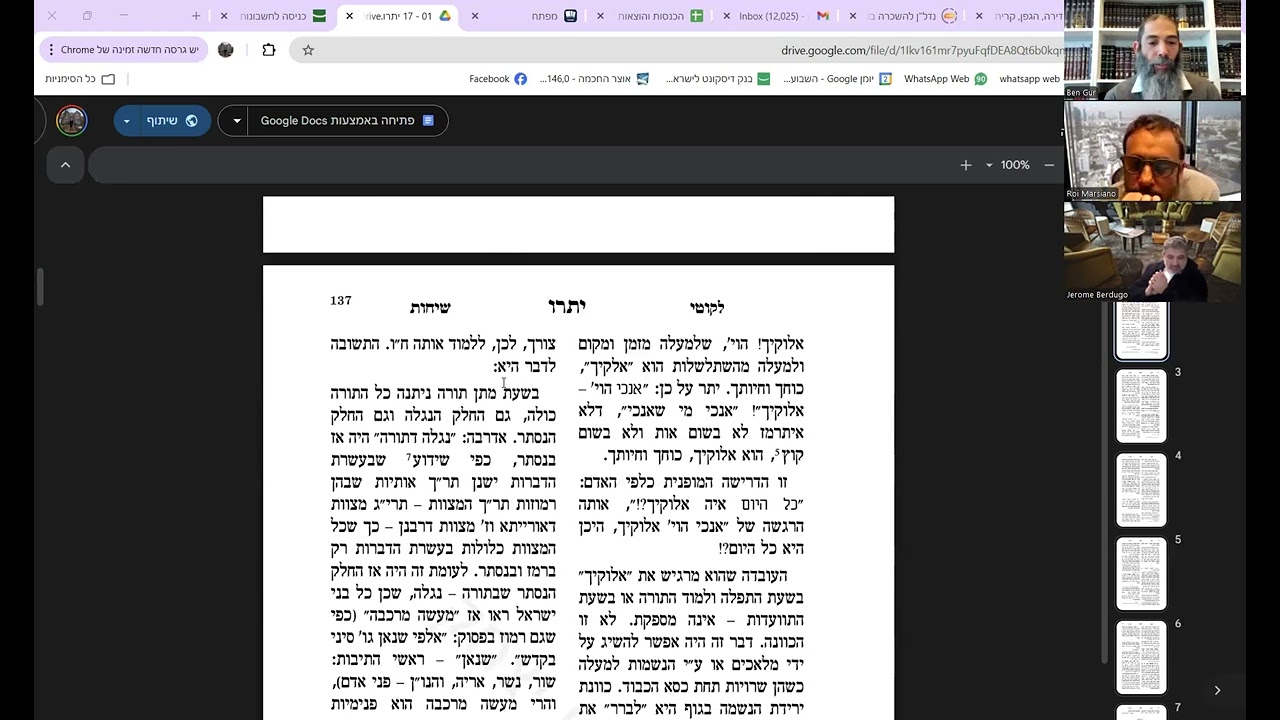The height and width of the screenshot is (720, 1280).
Task: Open a new Chrome tab with plus button
Action: pyautogui.click(x=196, y=16)
